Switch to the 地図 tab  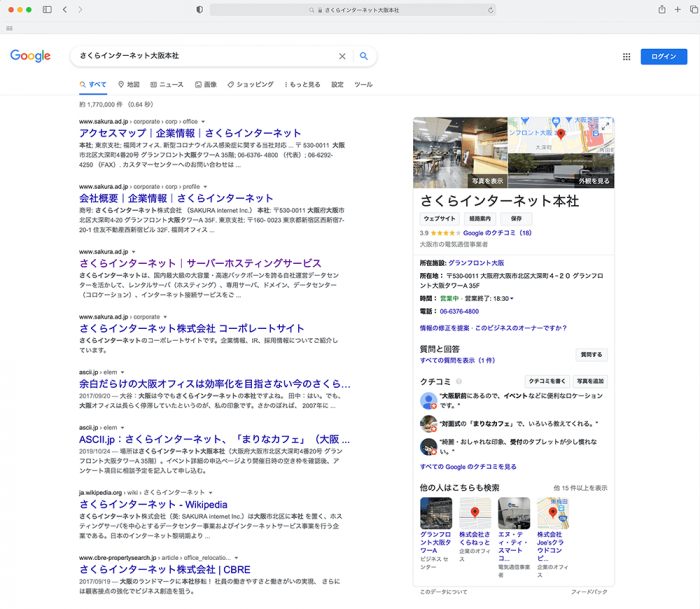coord(129,84)
